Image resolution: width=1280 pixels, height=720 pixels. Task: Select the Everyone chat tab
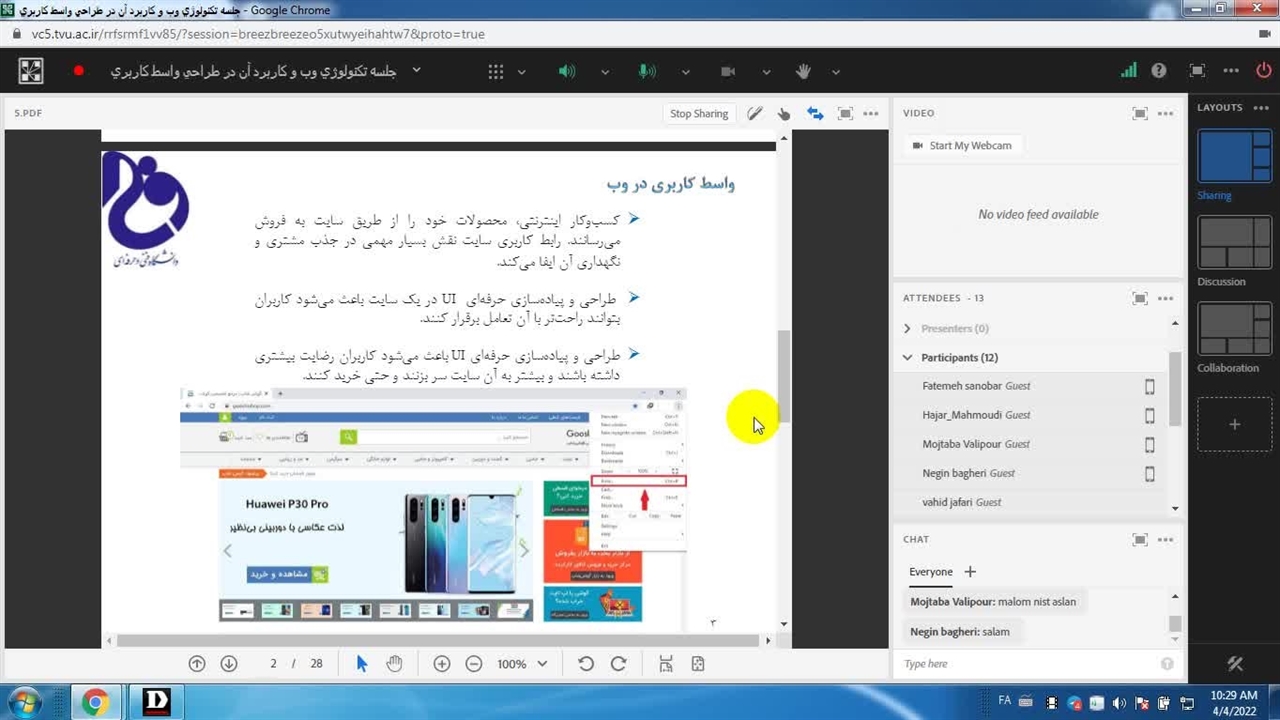coord(930,572)
